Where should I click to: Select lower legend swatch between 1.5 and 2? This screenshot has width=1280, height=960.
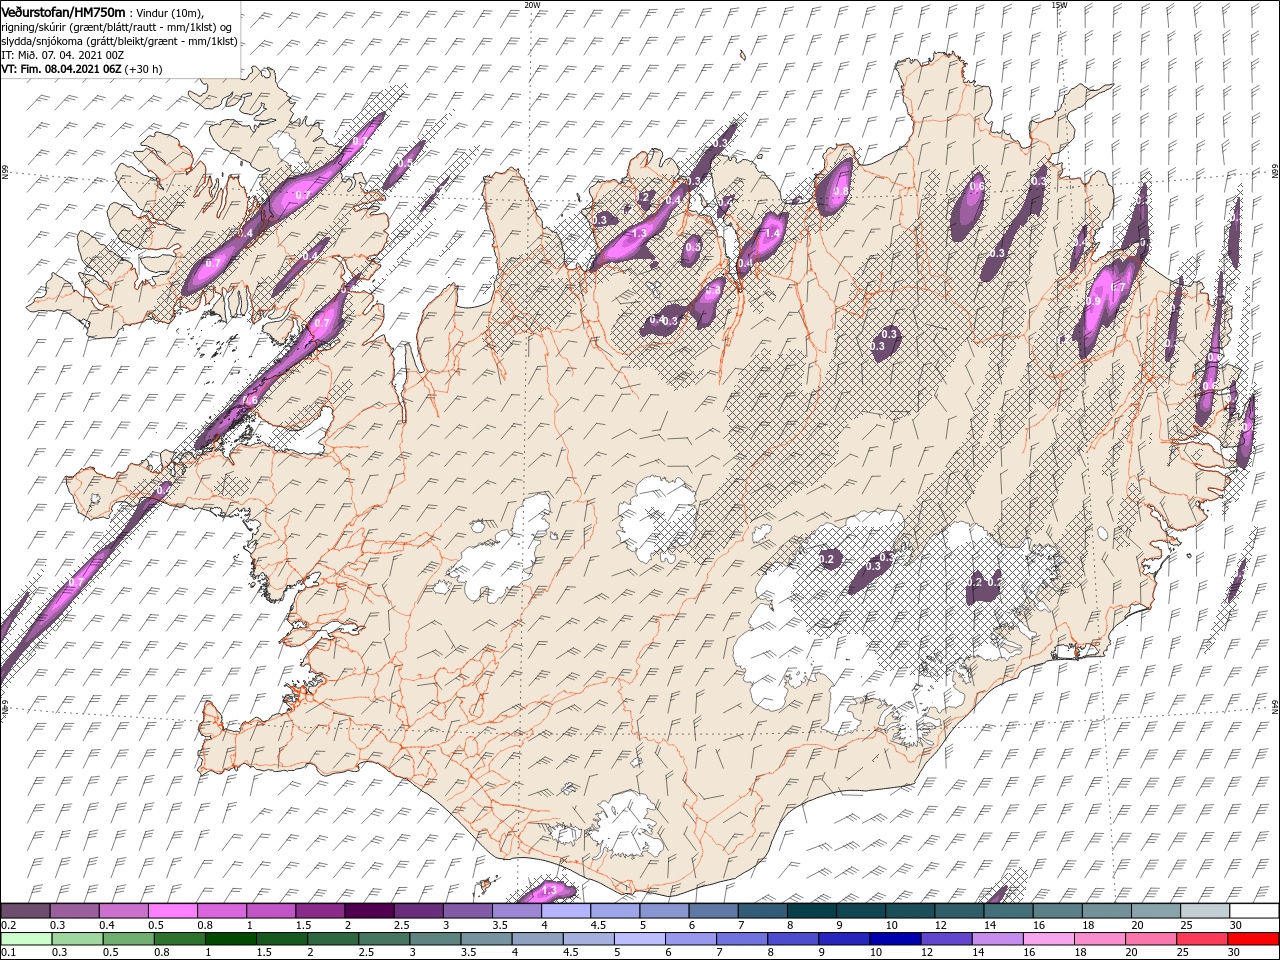point(283,939)
